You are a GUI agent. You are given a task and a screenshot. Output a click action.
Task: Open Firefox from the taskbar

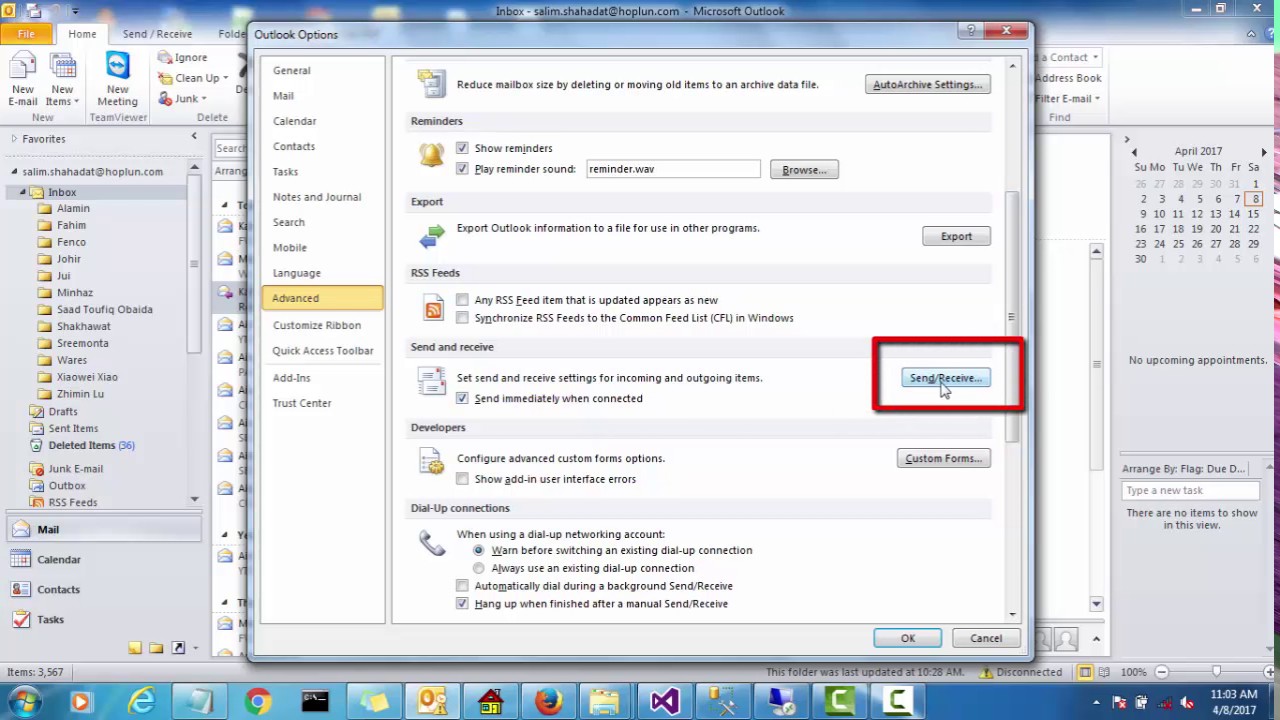click(548, 701)
